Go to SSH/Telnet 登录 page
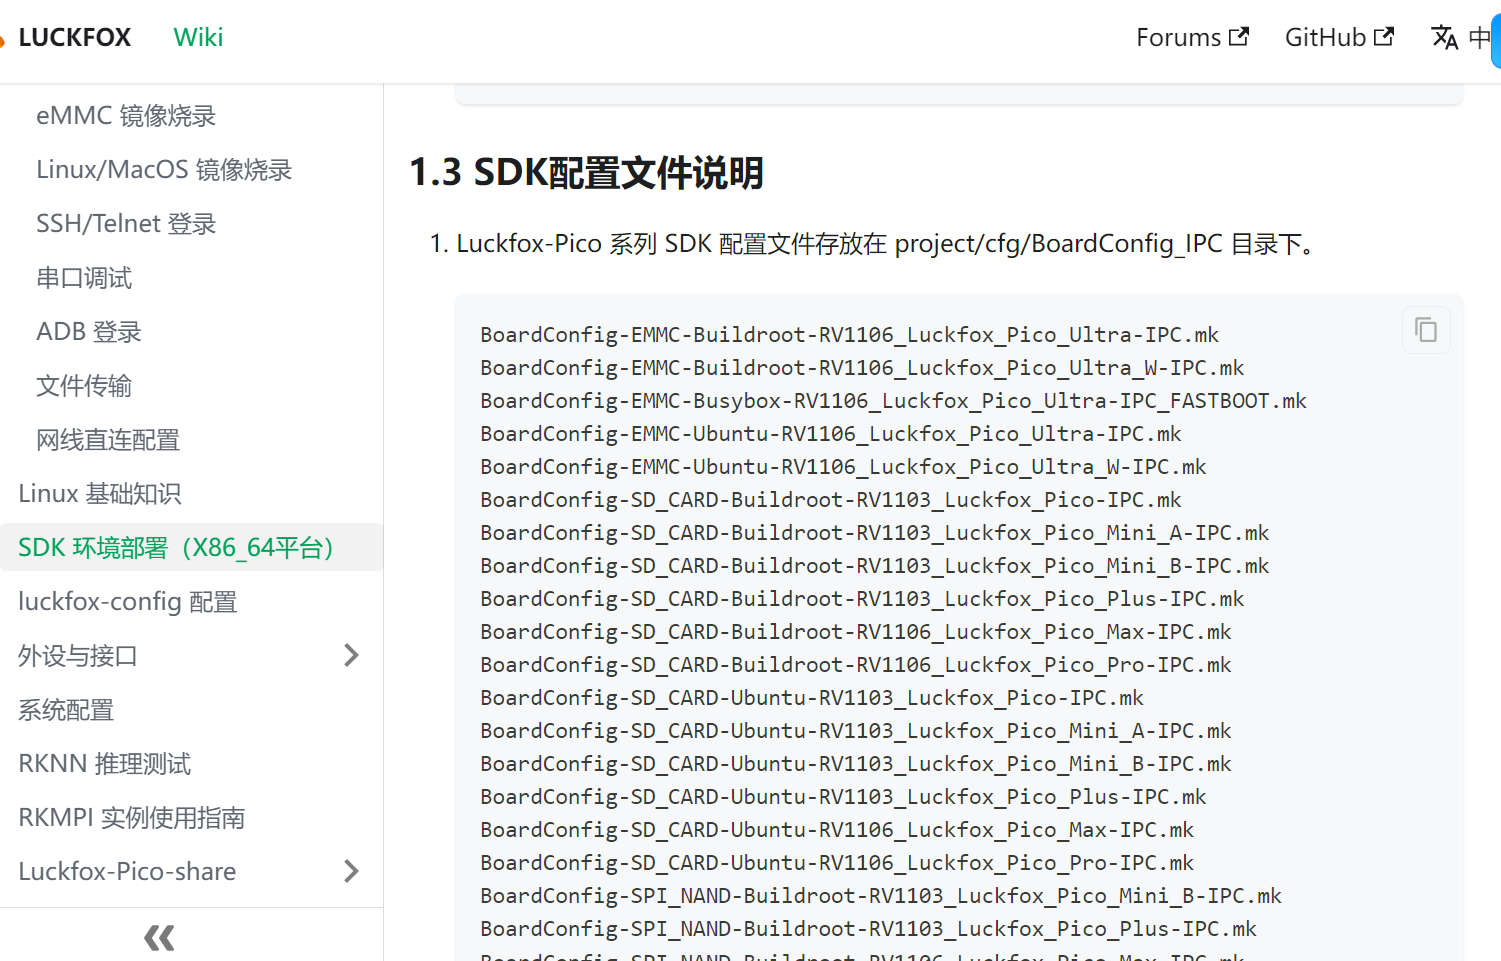The height and width of the screenshot is (961, 1501). tap(126, 224)
